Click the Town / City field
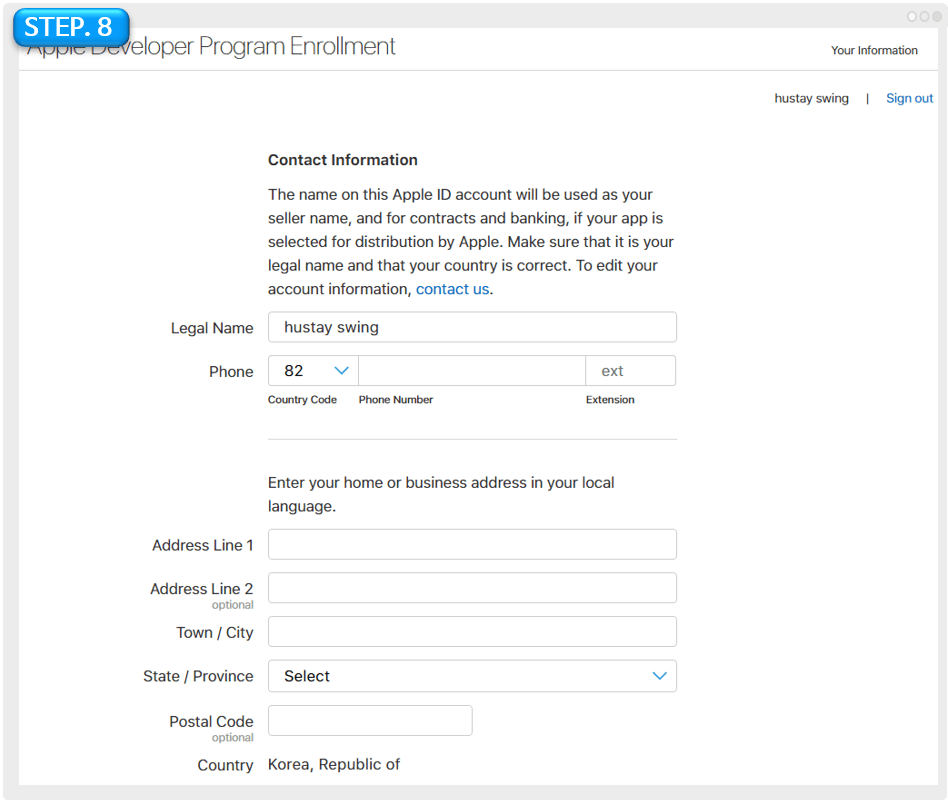This screenshot has height=800, width=948. coord(472,631)
